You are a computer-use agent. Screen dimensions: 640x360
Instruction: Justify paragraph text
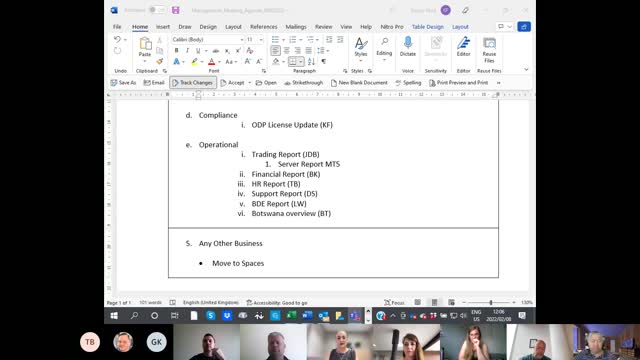pos(309,51)
